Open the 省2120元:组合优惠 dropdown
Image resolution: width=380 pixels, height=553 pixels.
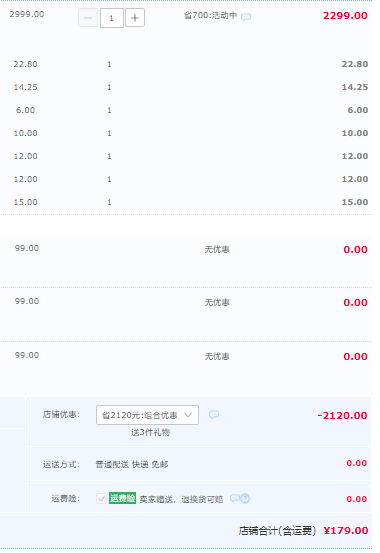[x=147, y=415]
